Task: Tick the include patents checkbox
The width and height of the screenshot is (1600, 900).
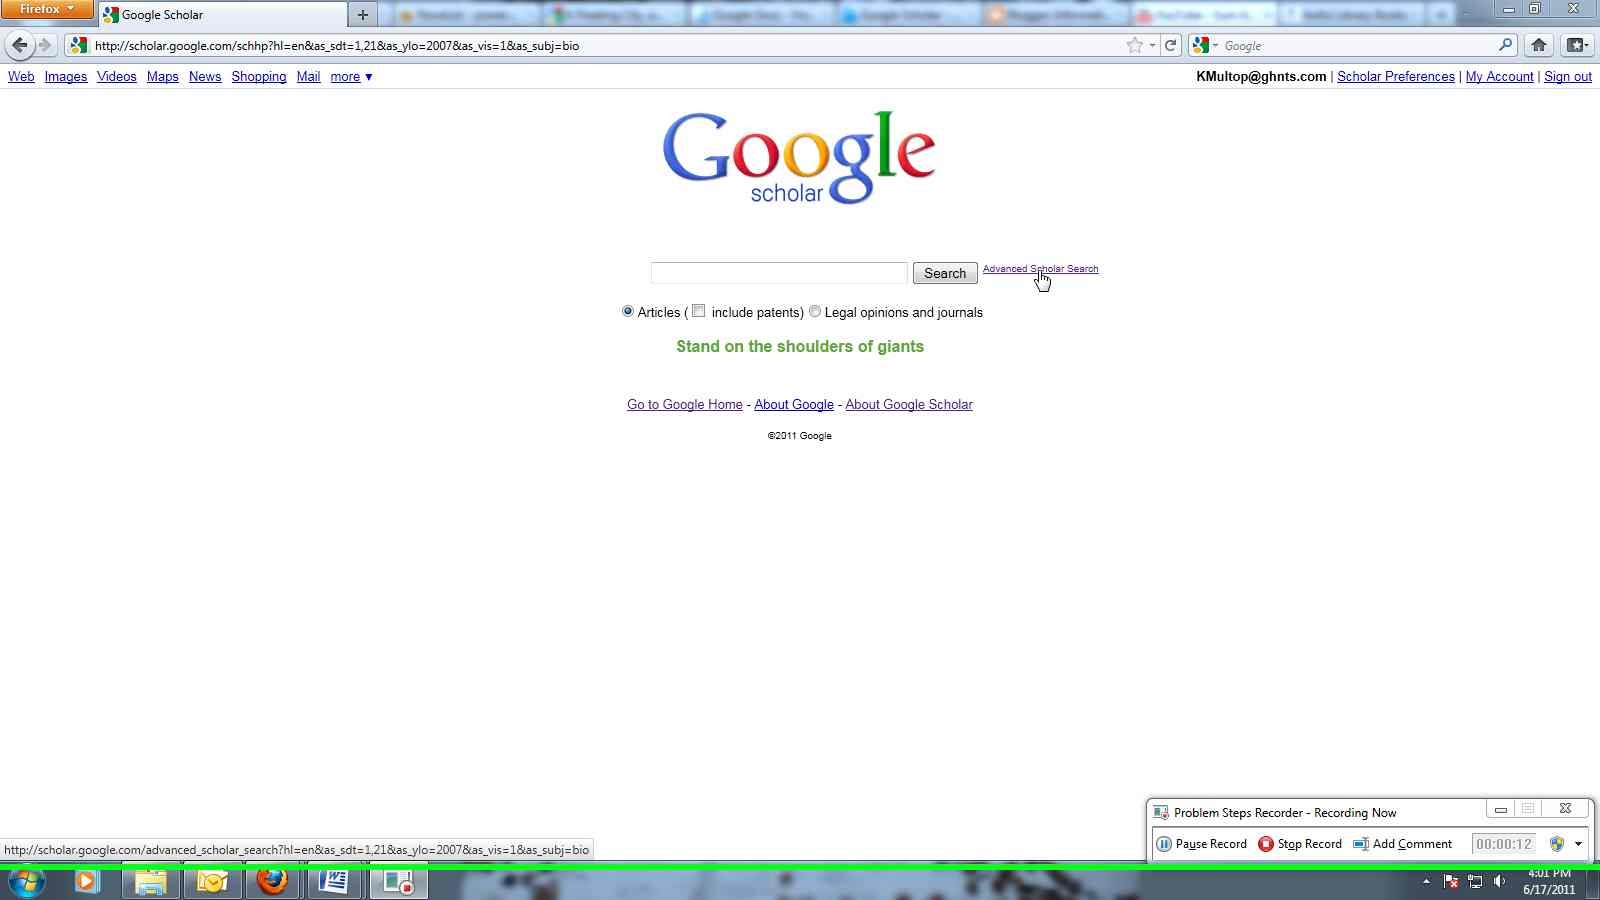Action: pyautogui.click(x=698, y=311)
